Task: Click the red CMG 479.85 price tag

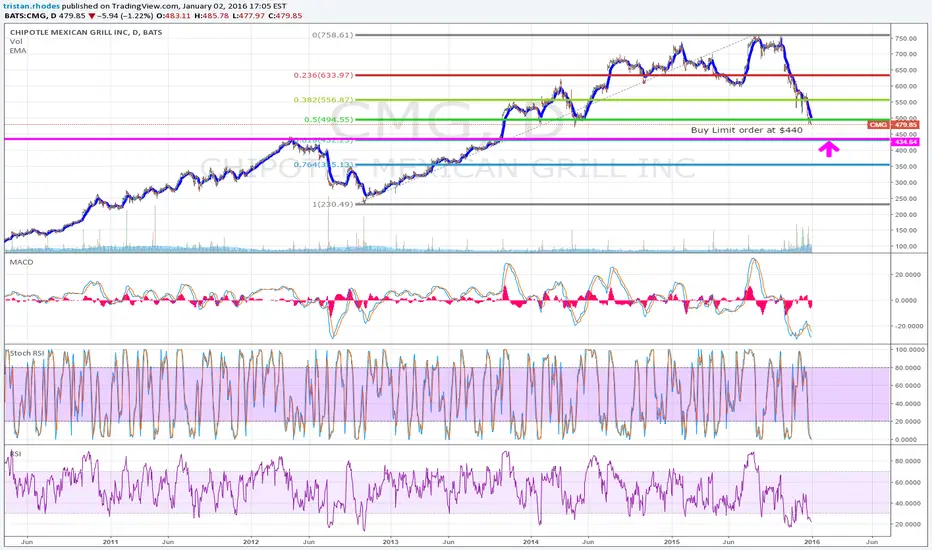Action: coord(893,125)
